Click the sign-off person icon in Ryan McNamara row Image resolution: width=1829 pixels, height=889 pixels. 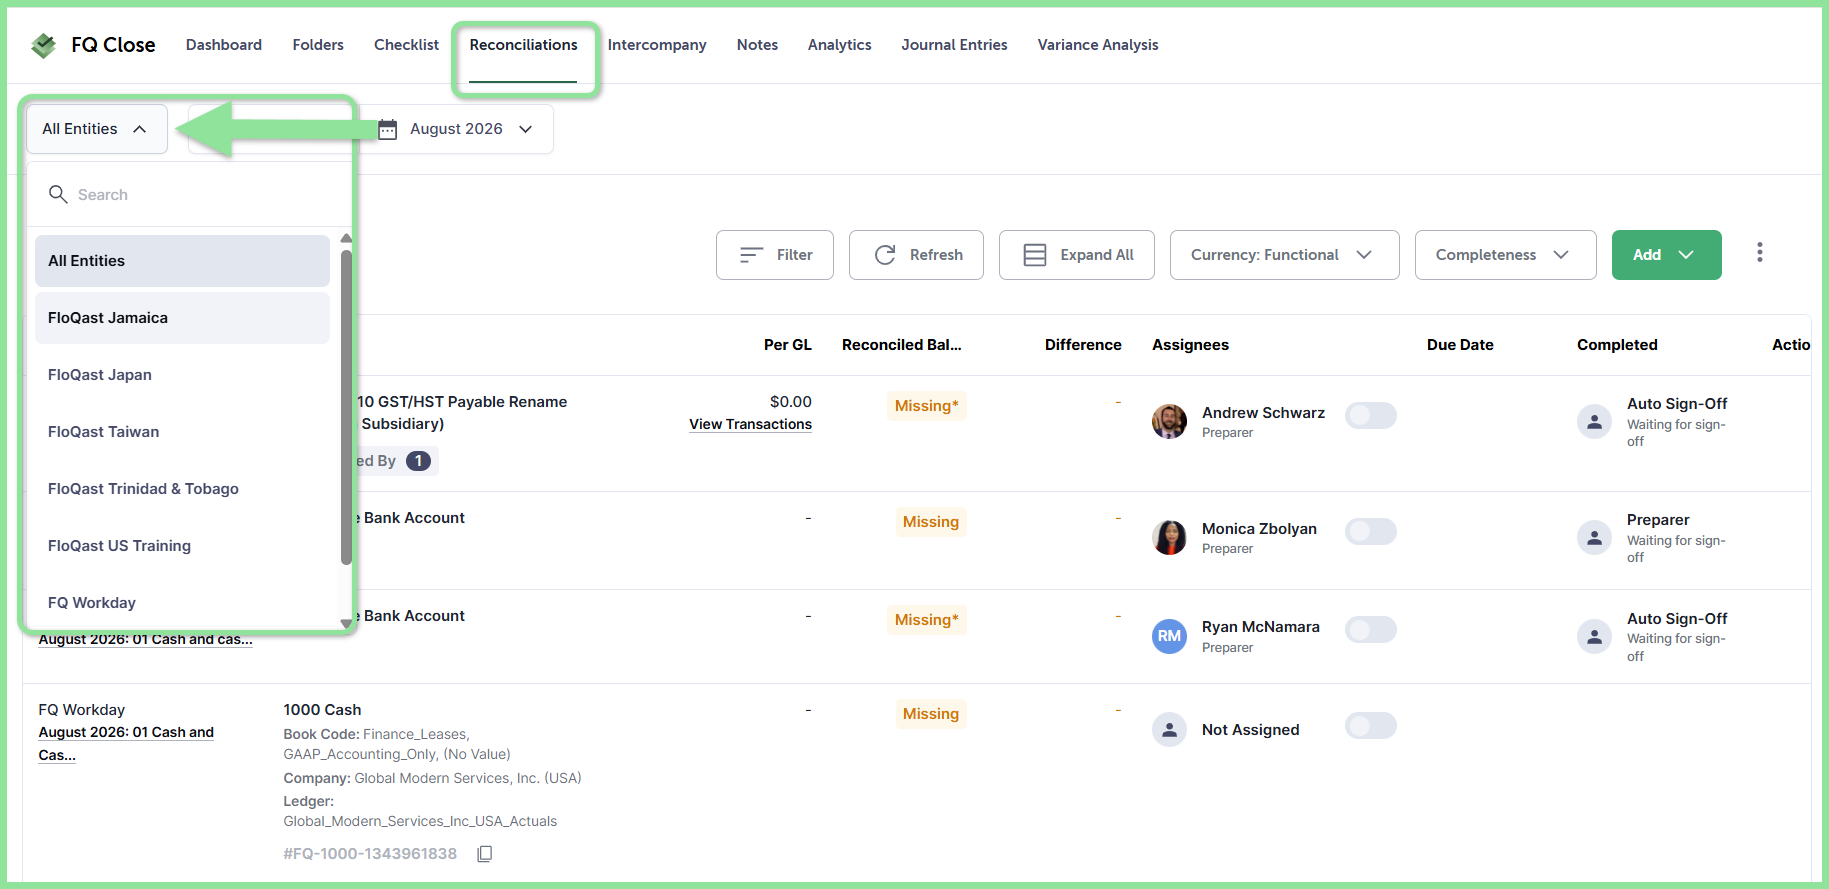point(1594,636)
